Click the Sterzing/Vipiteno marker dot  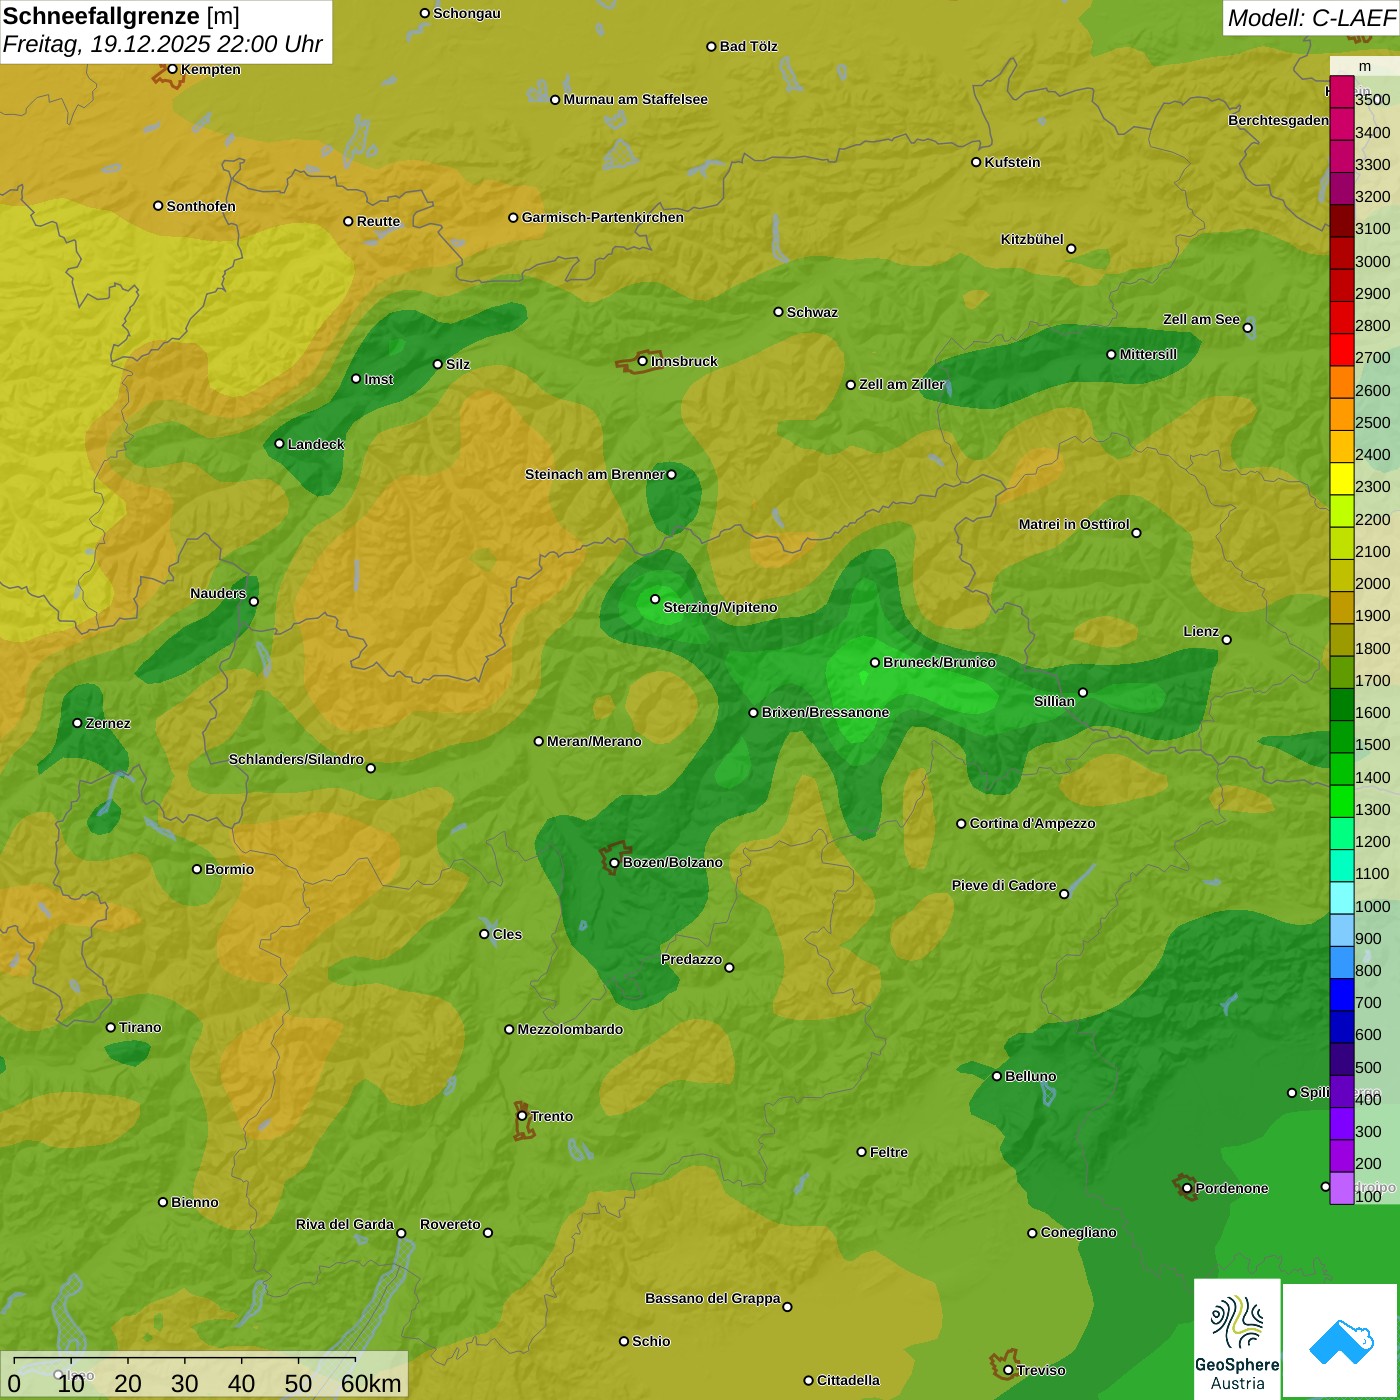click(655, 599)
